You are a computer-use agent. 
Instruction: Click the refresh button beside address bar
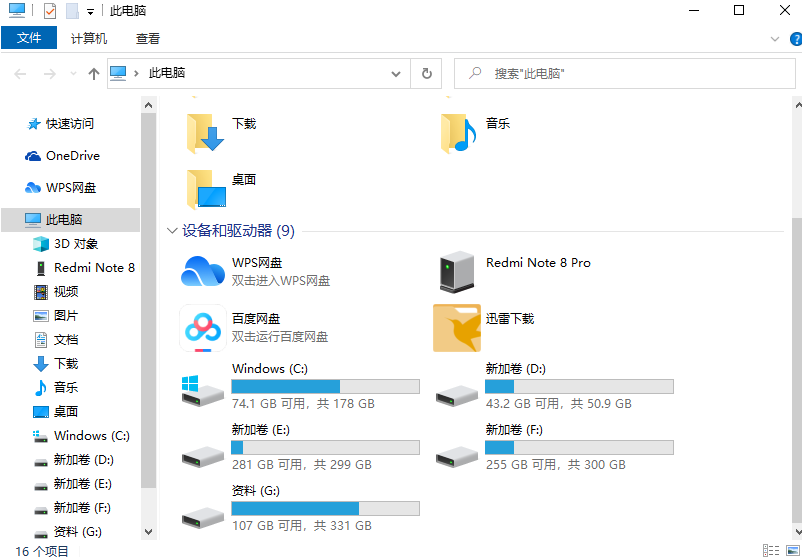[x=427, y=74]
